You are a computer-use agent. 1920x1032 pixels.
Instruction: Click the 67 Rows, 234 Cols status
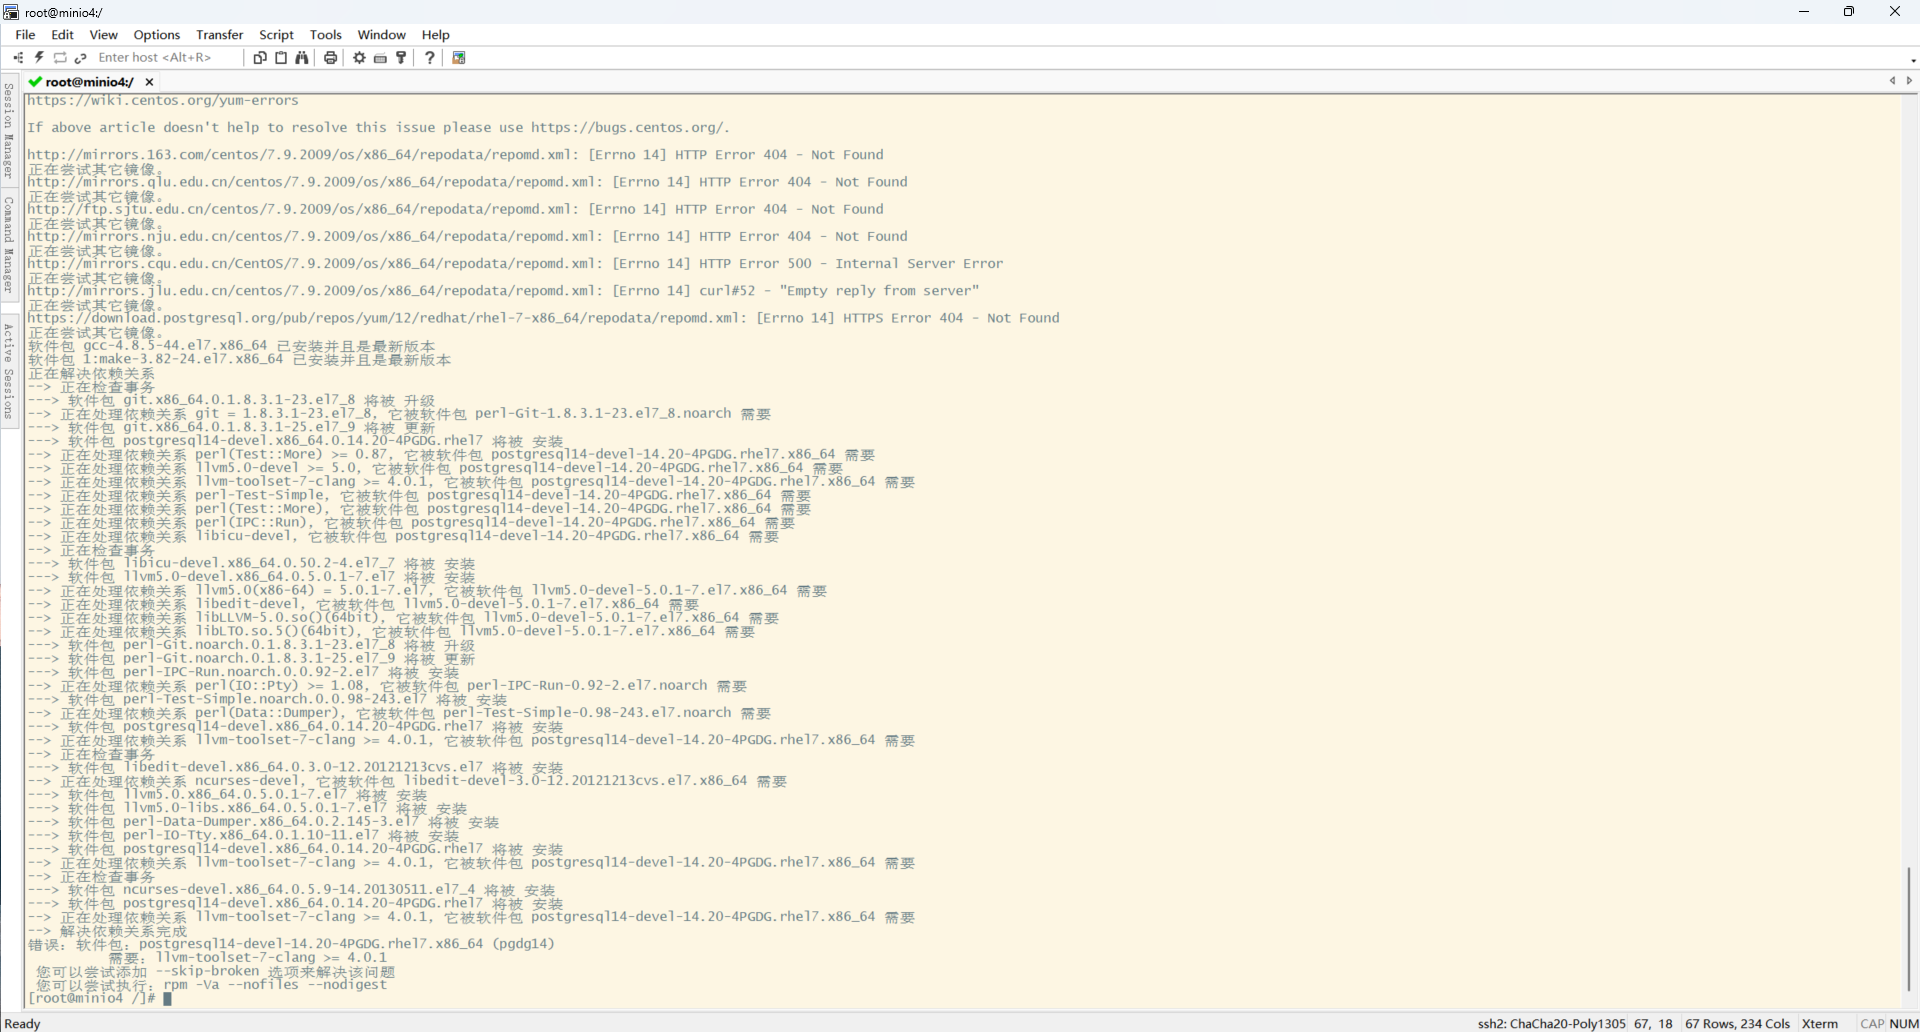tap(1737, 1023)
